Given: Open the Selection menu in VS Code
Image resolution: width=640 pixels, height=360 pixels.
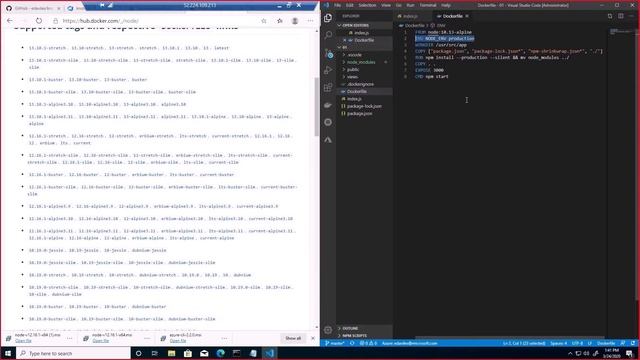Looking at the screenshot, I should click(x=367, y=5).
